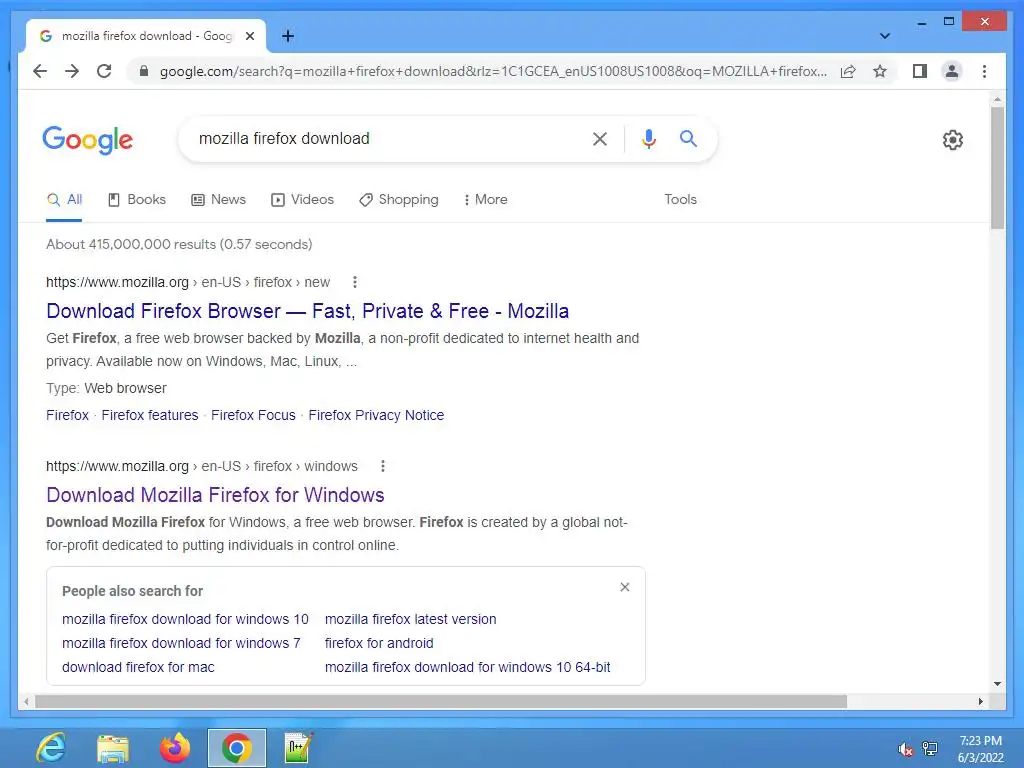
Task: Open the clock showing 7:23 PM
Action: pyautogui.click(x=980, y=749)
